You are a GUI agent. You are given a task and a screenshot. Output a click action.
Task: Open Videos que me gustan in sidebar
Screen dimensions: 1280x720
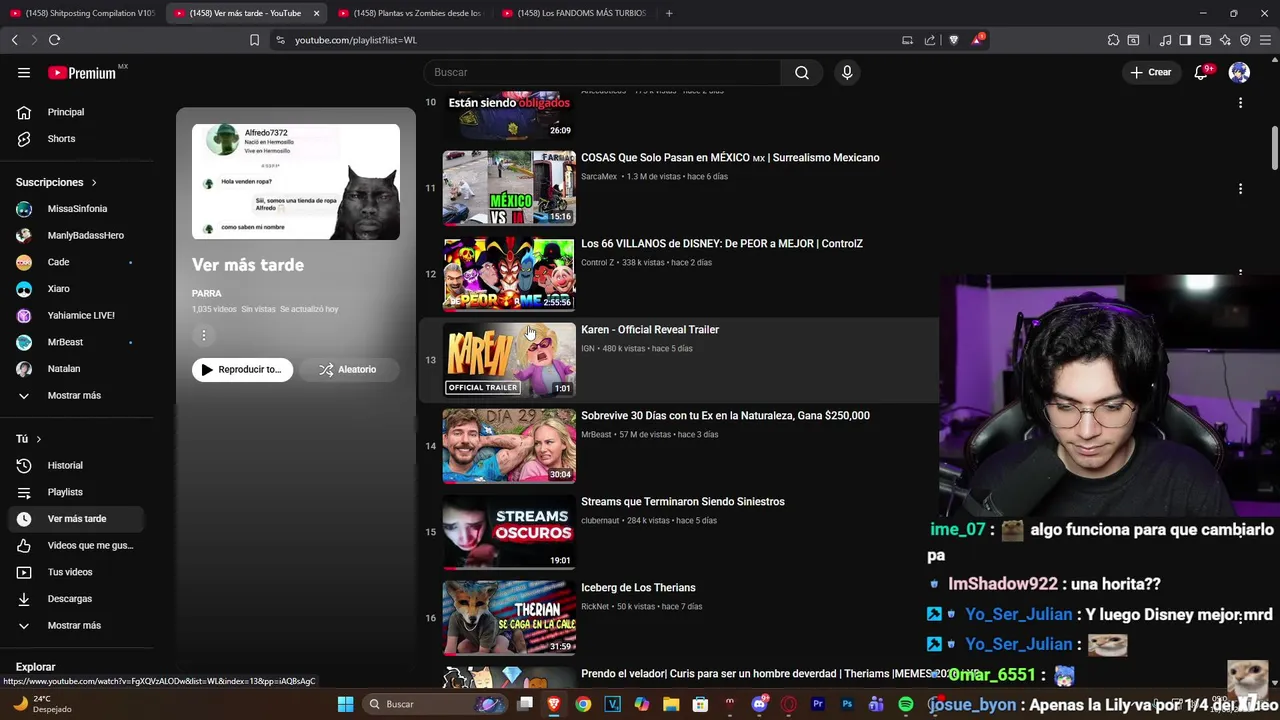click(78, 545)
